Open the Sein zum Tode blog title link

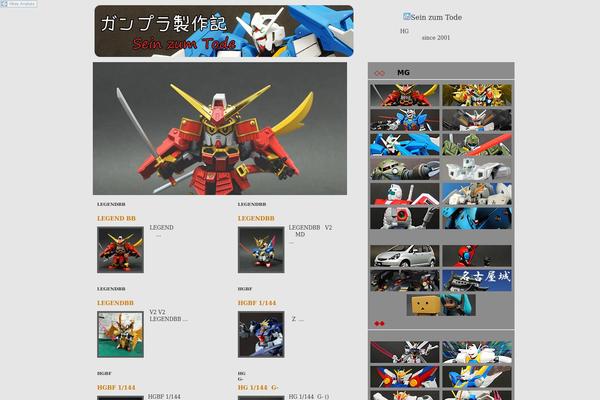(436, 17)
